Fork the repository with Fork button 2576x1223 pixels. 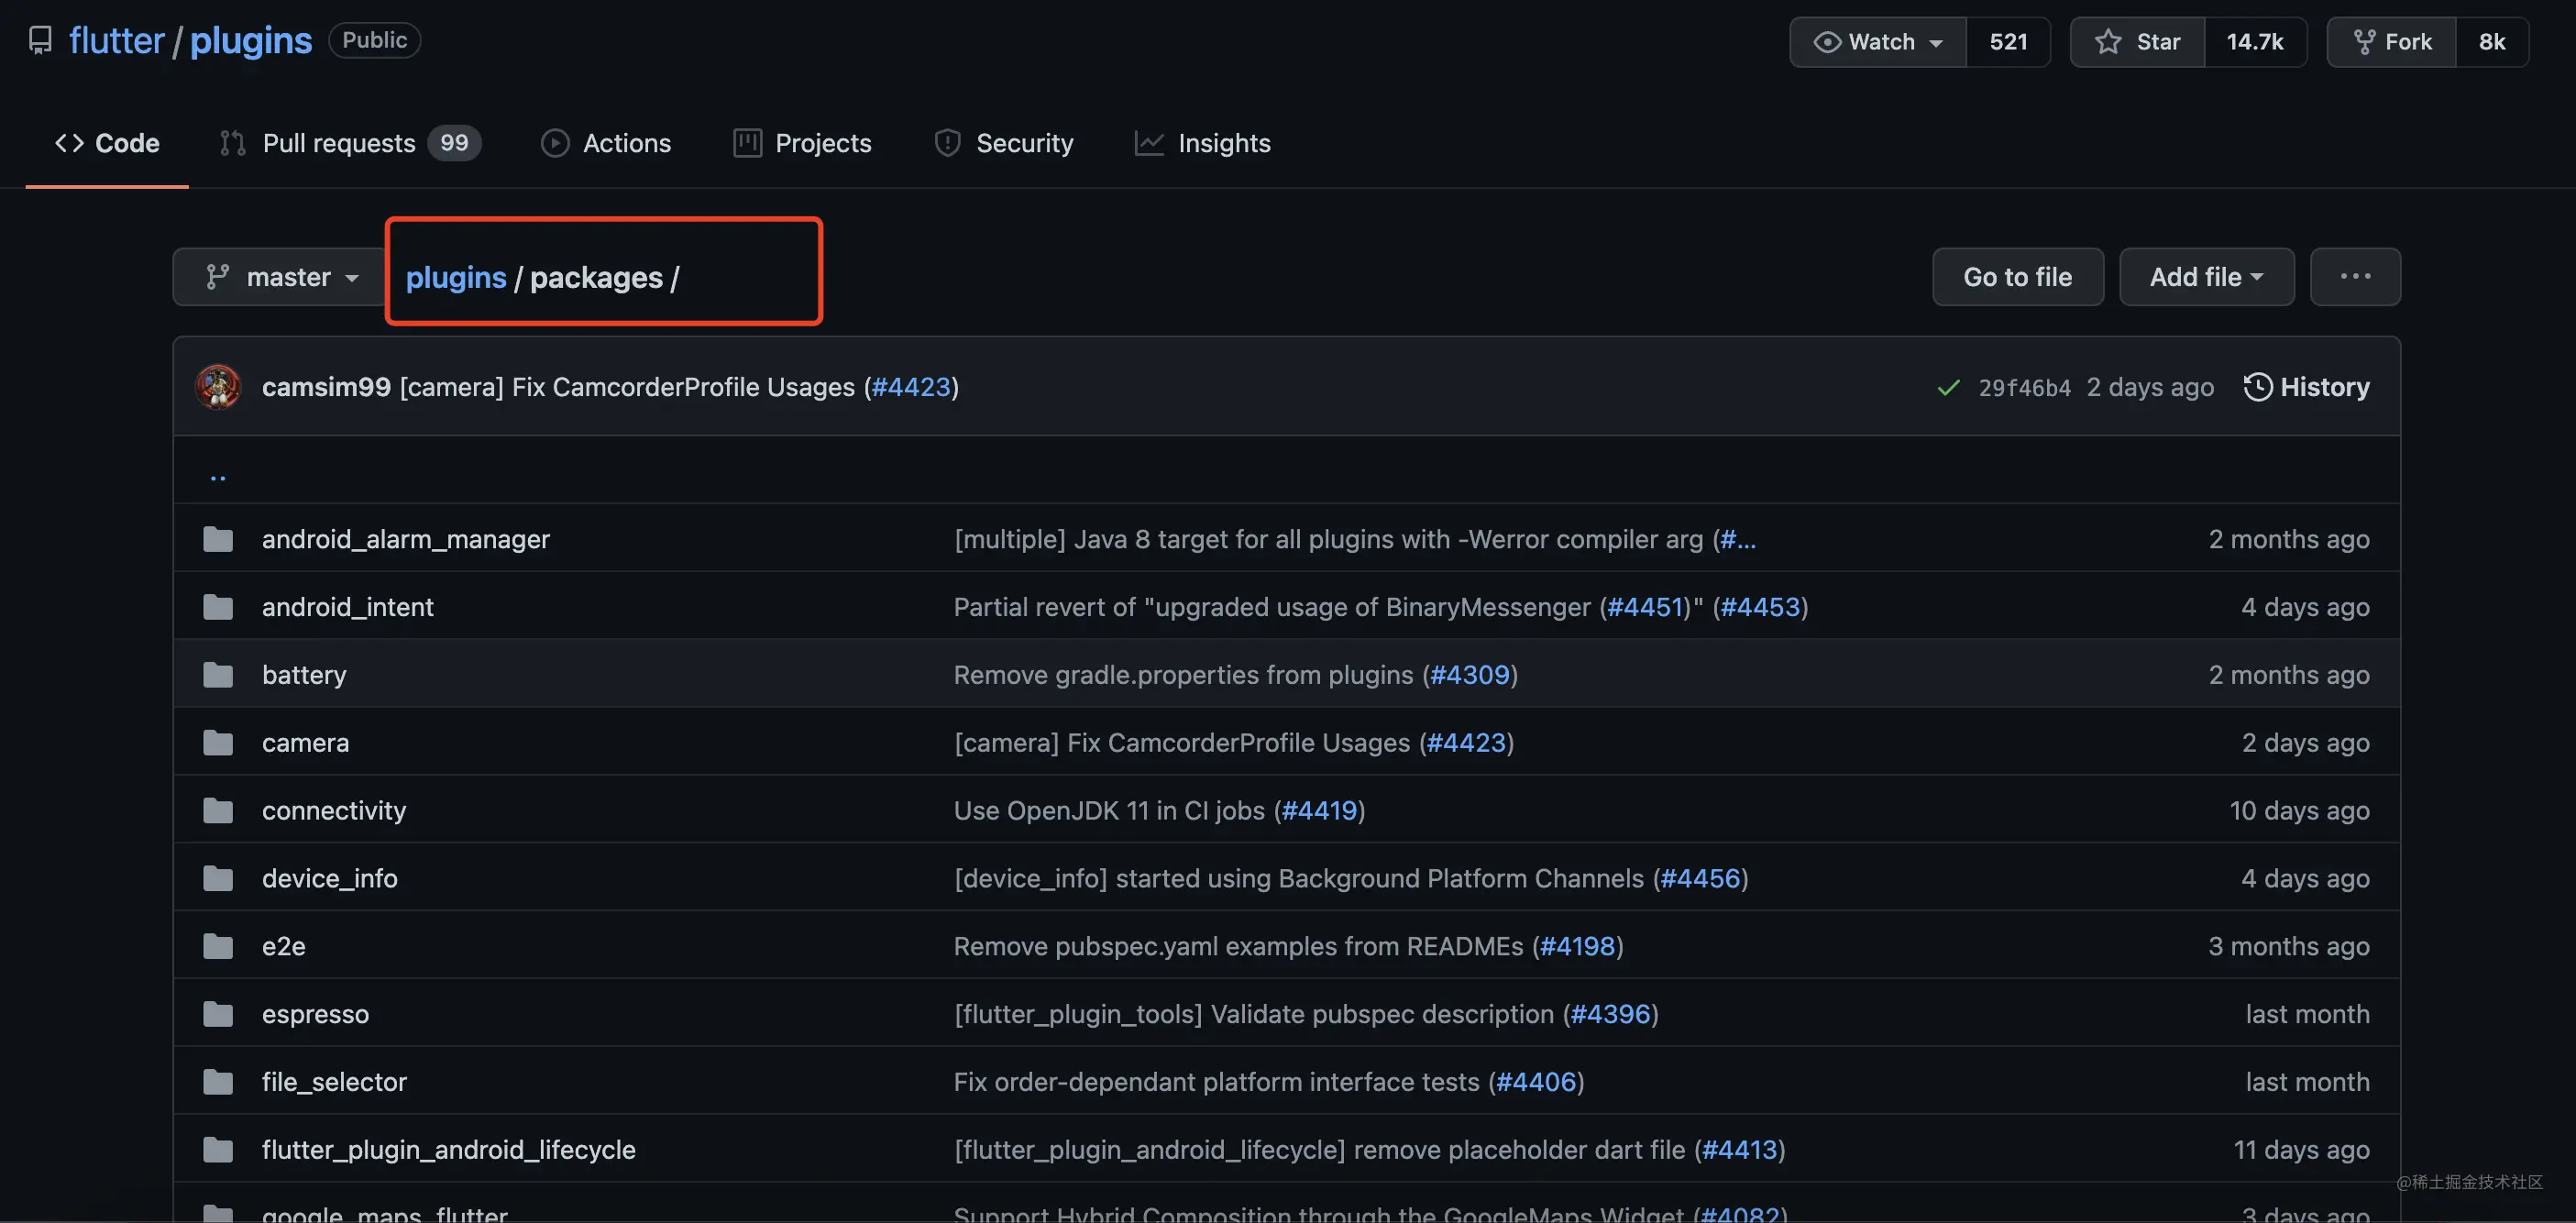point(2391,42)
